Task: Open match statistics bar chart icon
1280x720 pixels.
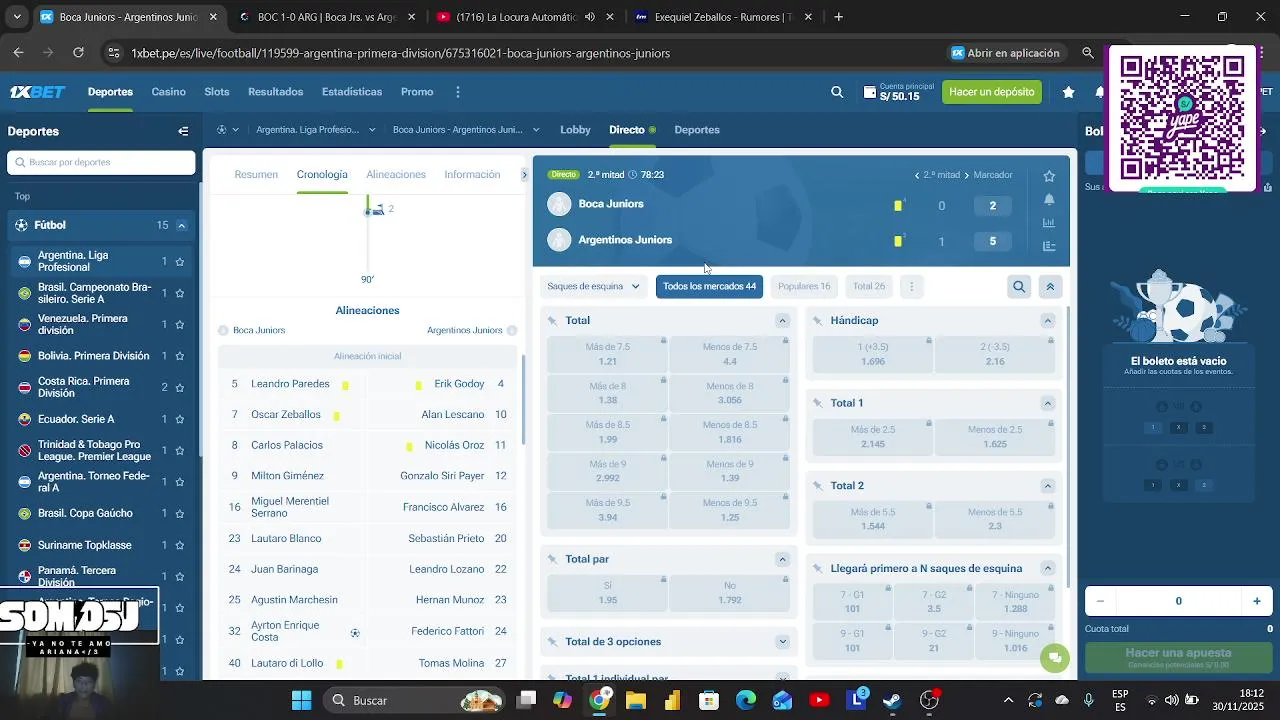Action: [1049, 222]
